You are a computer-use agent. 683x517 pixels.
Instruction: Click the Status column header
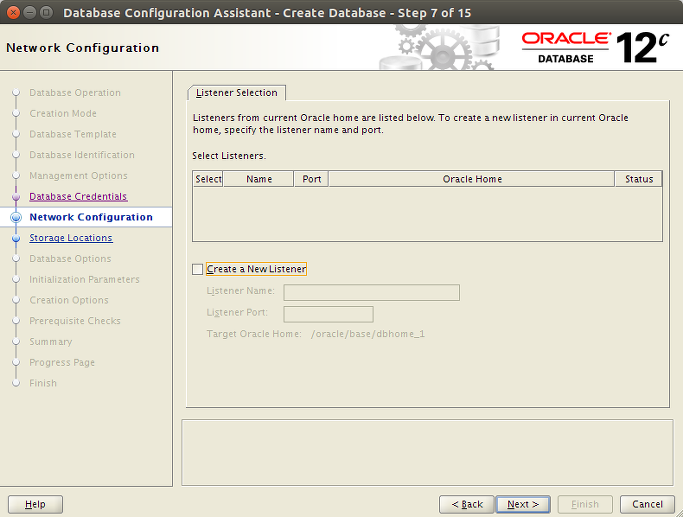tap(639, 179)
